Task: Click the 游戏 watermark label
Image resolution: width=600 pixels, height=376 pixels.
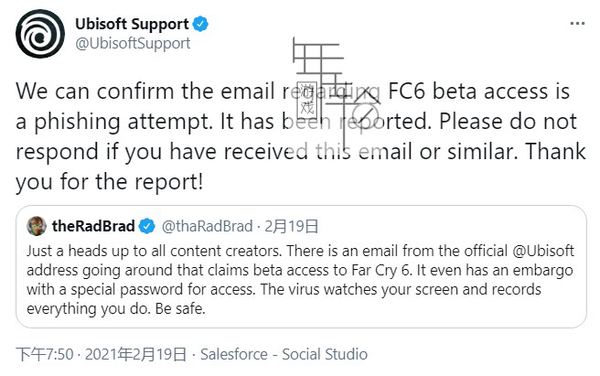Action: 307,99
